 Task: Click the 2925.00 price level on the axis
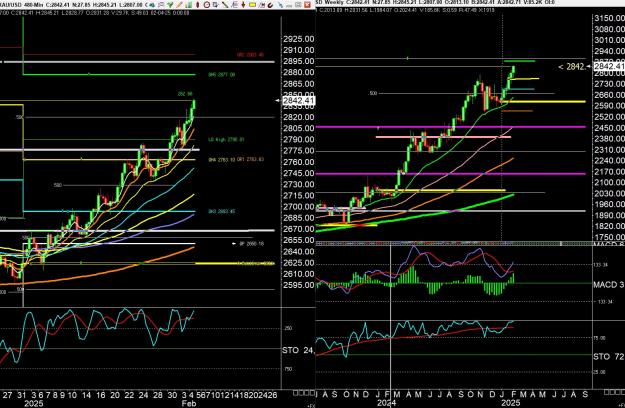[x=299, y=39]
